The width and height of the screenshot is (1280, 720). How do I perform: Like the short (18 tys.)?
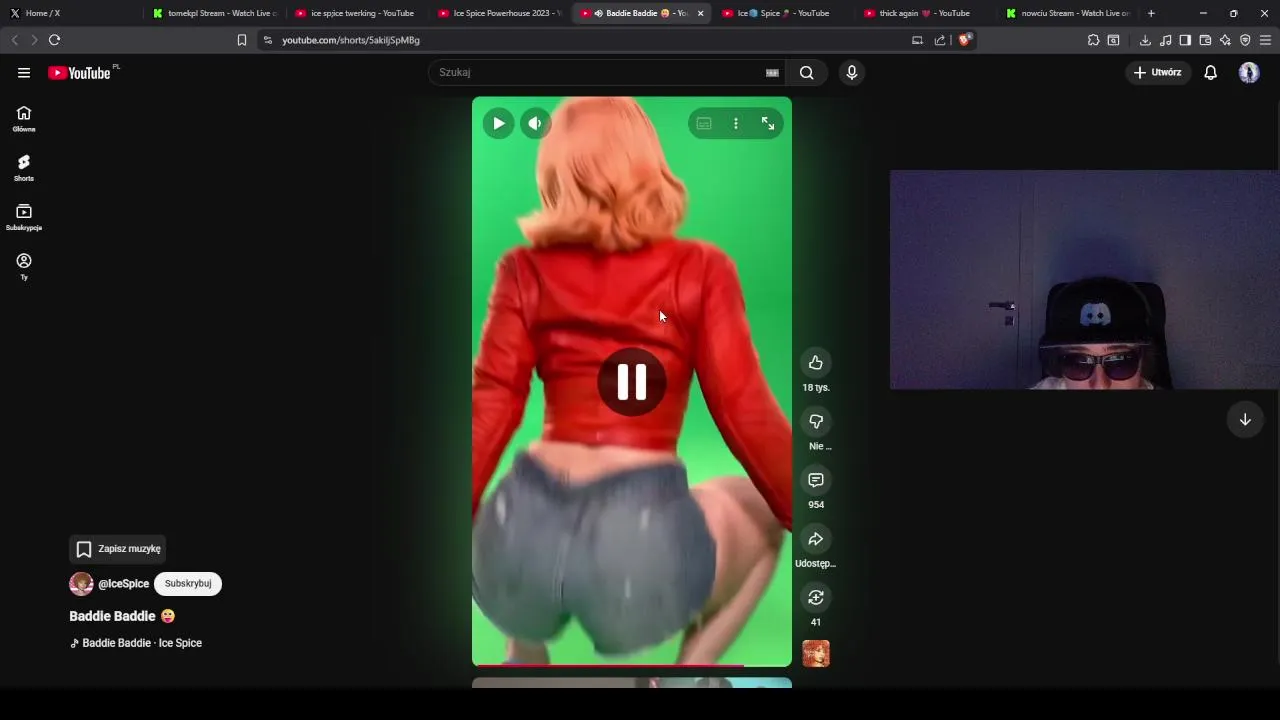click(816, 363)
